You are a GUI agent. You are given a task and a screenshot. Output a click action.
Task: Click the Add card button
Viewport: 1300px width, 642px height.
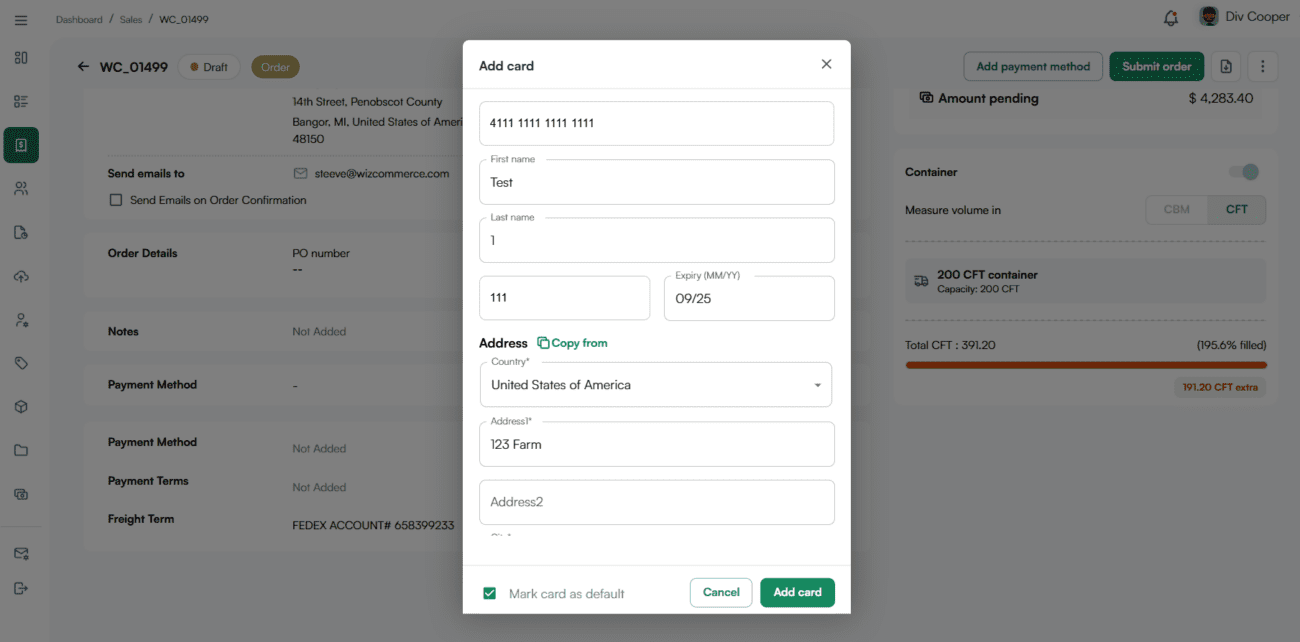click(797, 592)
